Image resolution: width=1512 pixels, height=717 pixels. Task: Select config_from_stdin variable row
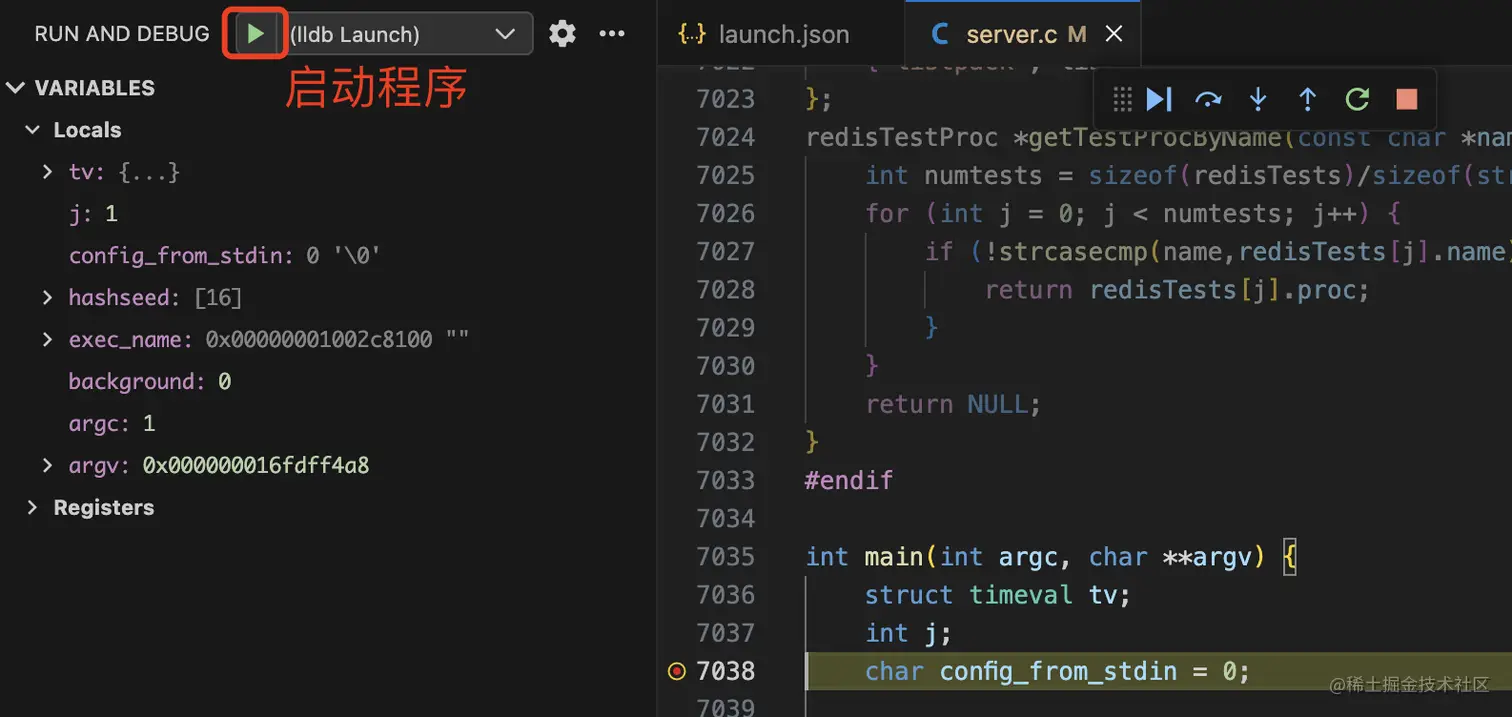(225, 256)
